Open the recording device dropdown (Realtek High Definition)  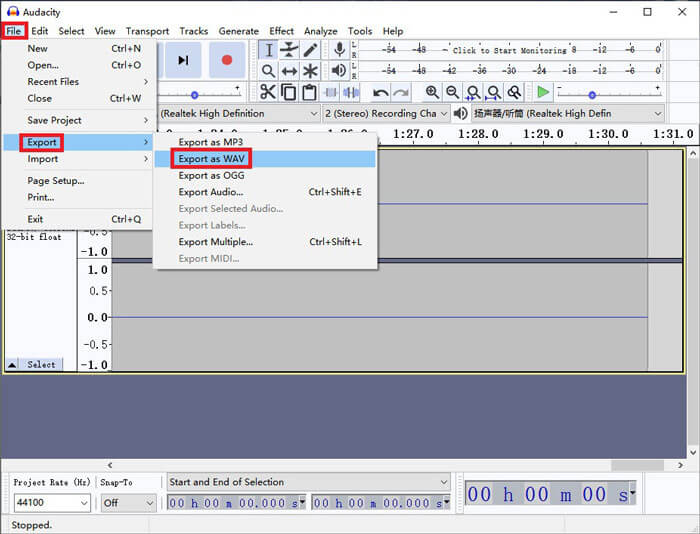point(239,113)
